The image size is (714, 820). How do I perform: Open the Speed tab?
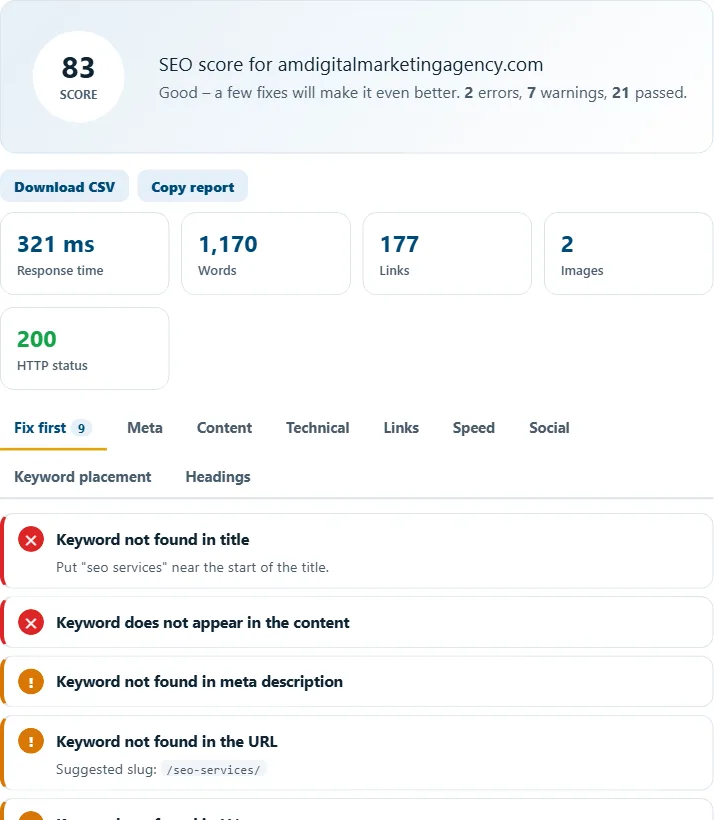473,428
